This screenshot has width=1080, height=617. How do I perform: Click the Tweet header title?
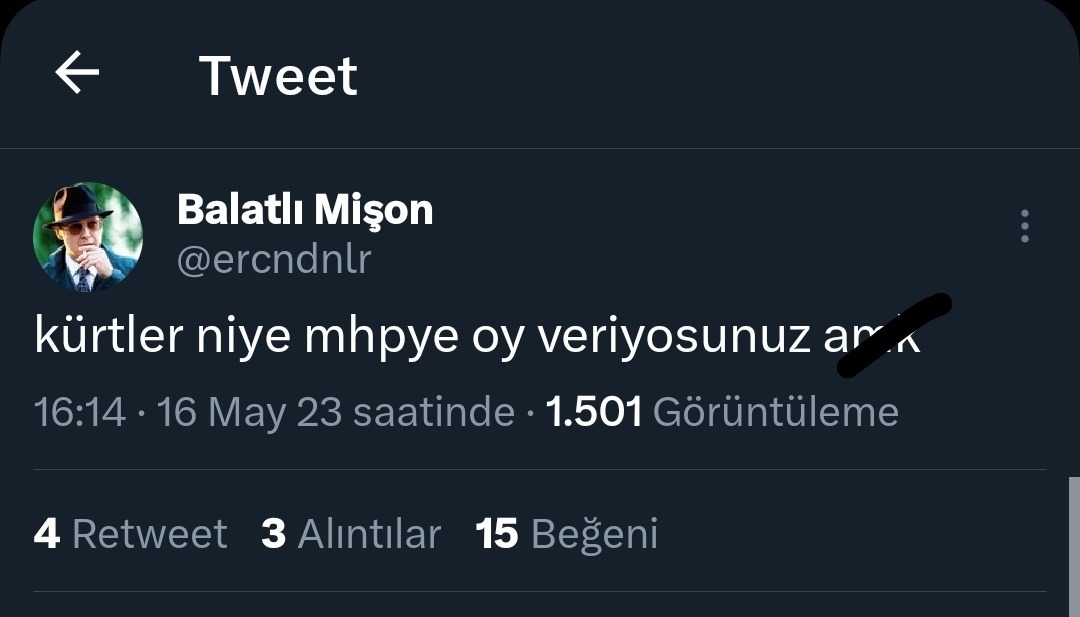[x=278, y=76]
